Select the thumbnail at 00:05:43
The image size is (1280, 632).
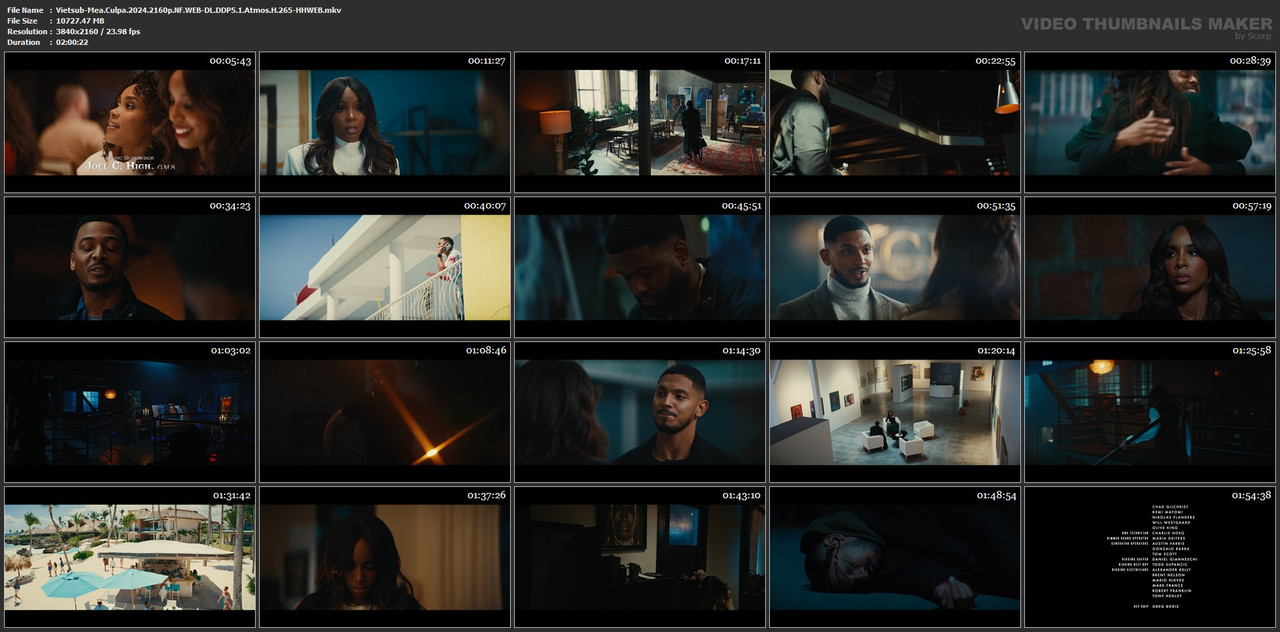[130, 122]
